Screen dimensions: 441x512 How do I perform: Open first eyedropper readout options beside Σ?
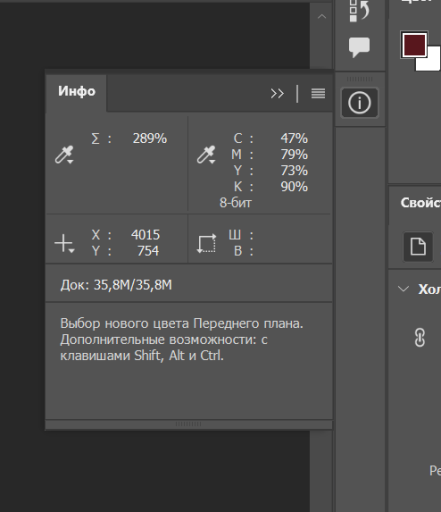pos(64,155)
